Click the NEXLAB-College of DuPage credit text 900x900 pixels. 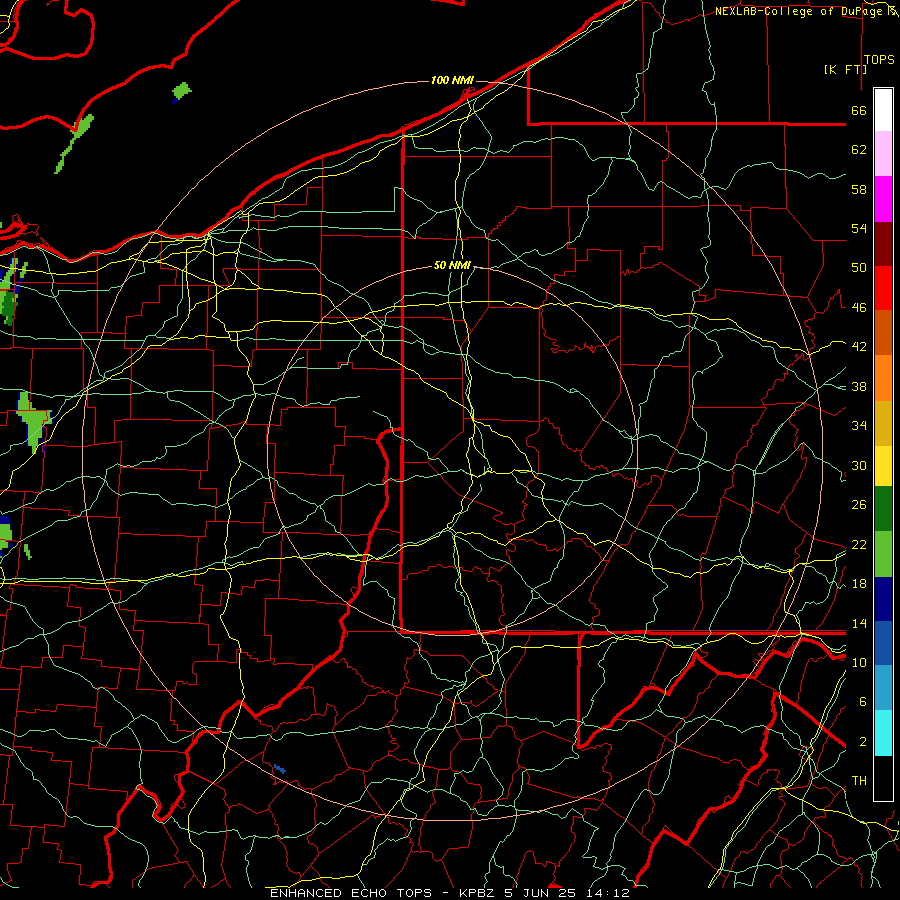click(x=799, y=11)
